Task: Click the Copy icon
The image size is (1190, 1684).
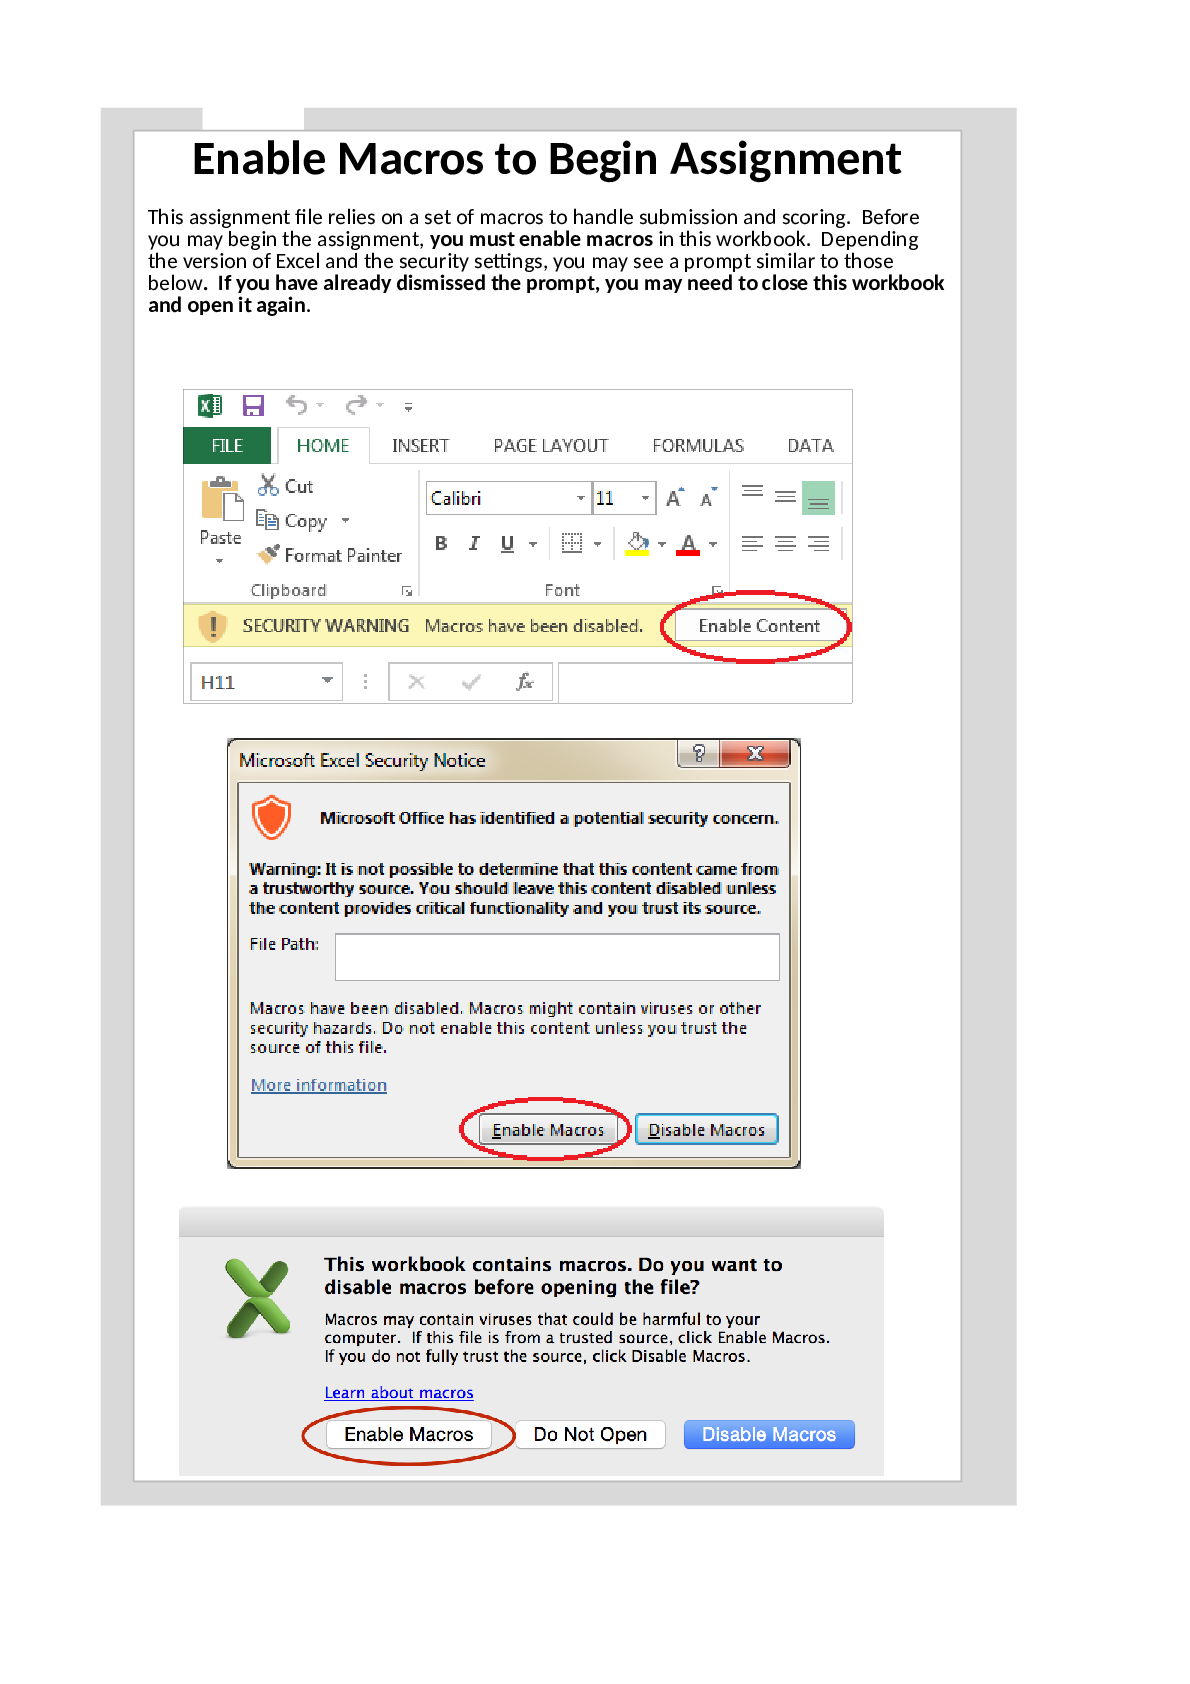Action: point(267,519)
